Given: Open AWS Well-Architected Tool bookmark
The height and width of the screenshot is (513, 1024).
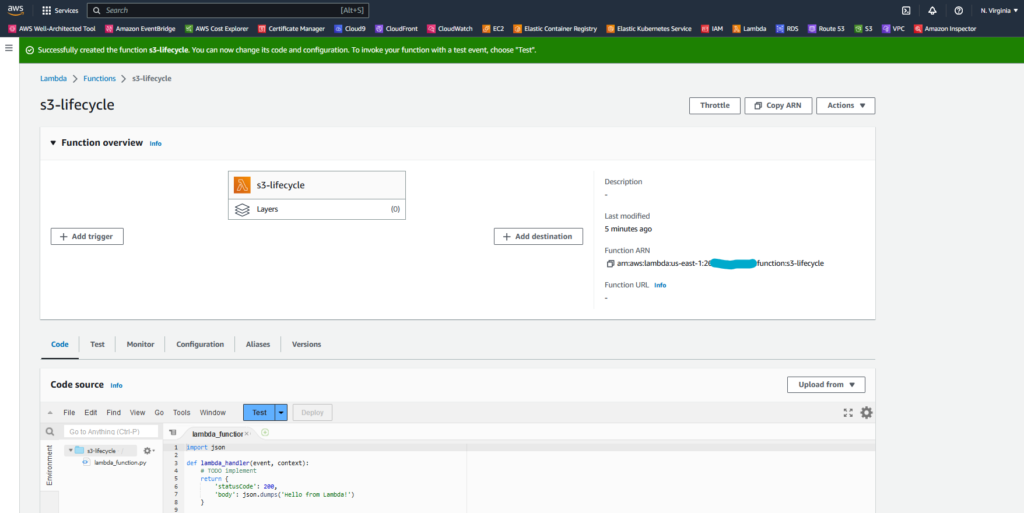Looking at the screenshot, I should coord(52,29).
